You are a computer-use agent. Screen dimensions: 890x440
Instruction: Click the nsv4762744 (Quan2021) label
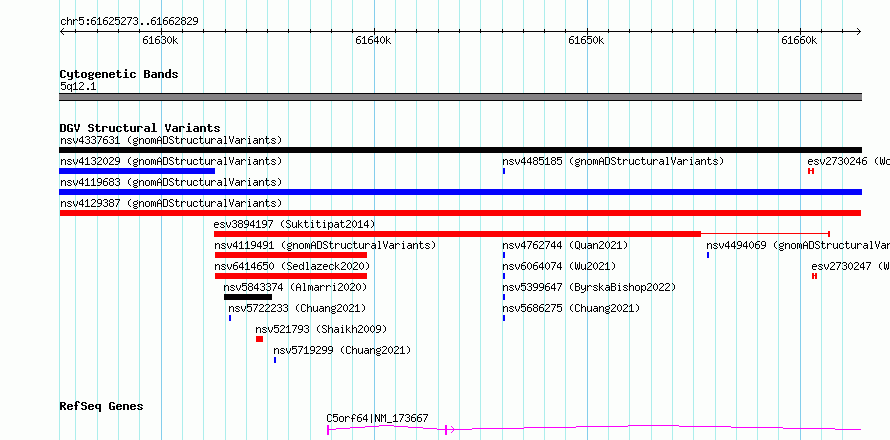tap(565, 245)
